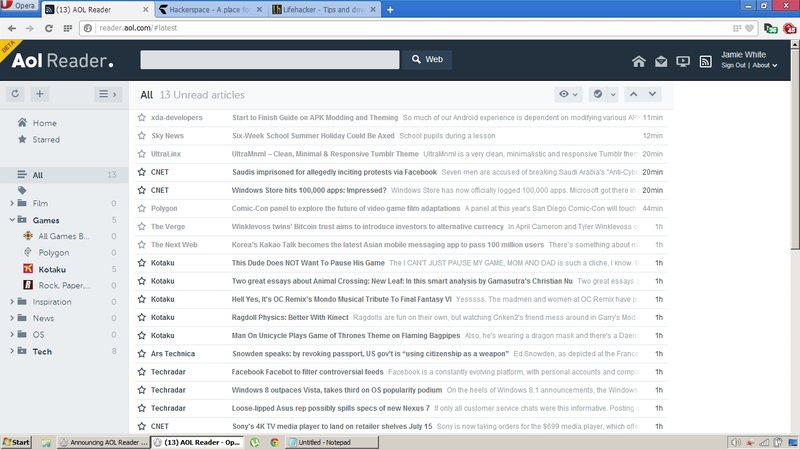Viewport: 800px width, 450px height.
Task: Open Chrome from taskbar quick launch
Action: click(274, 442)
